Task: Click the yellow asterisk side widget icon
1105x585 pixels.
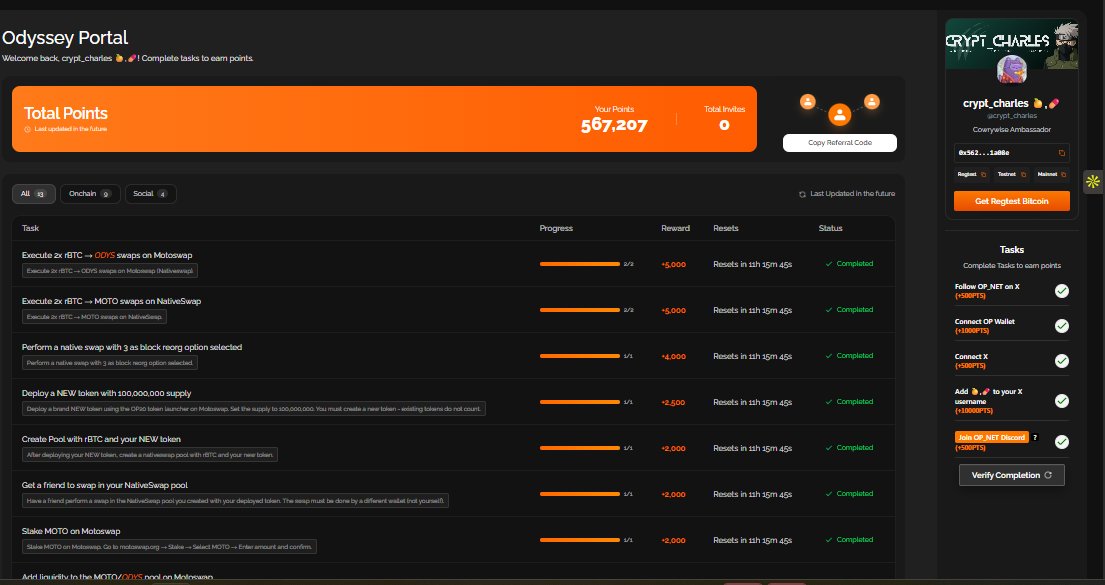Action: point(1092,182)
